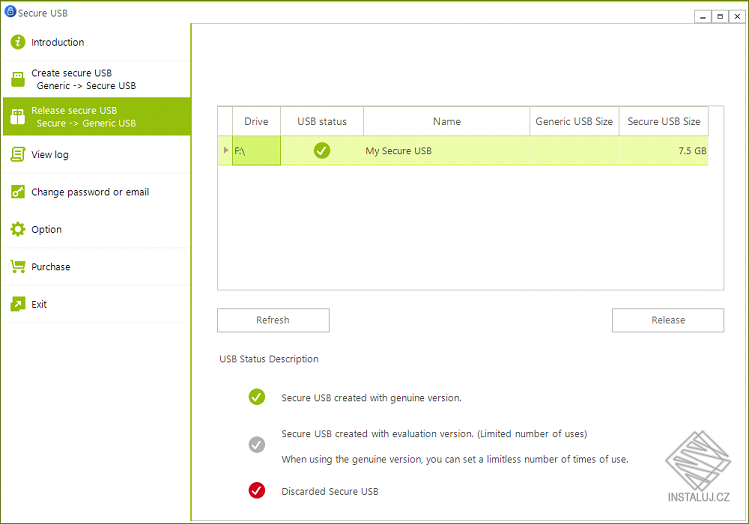The width and height of the screenshot is (749, 524).
Task: Sort by the Drive column header
Action: 257,121
